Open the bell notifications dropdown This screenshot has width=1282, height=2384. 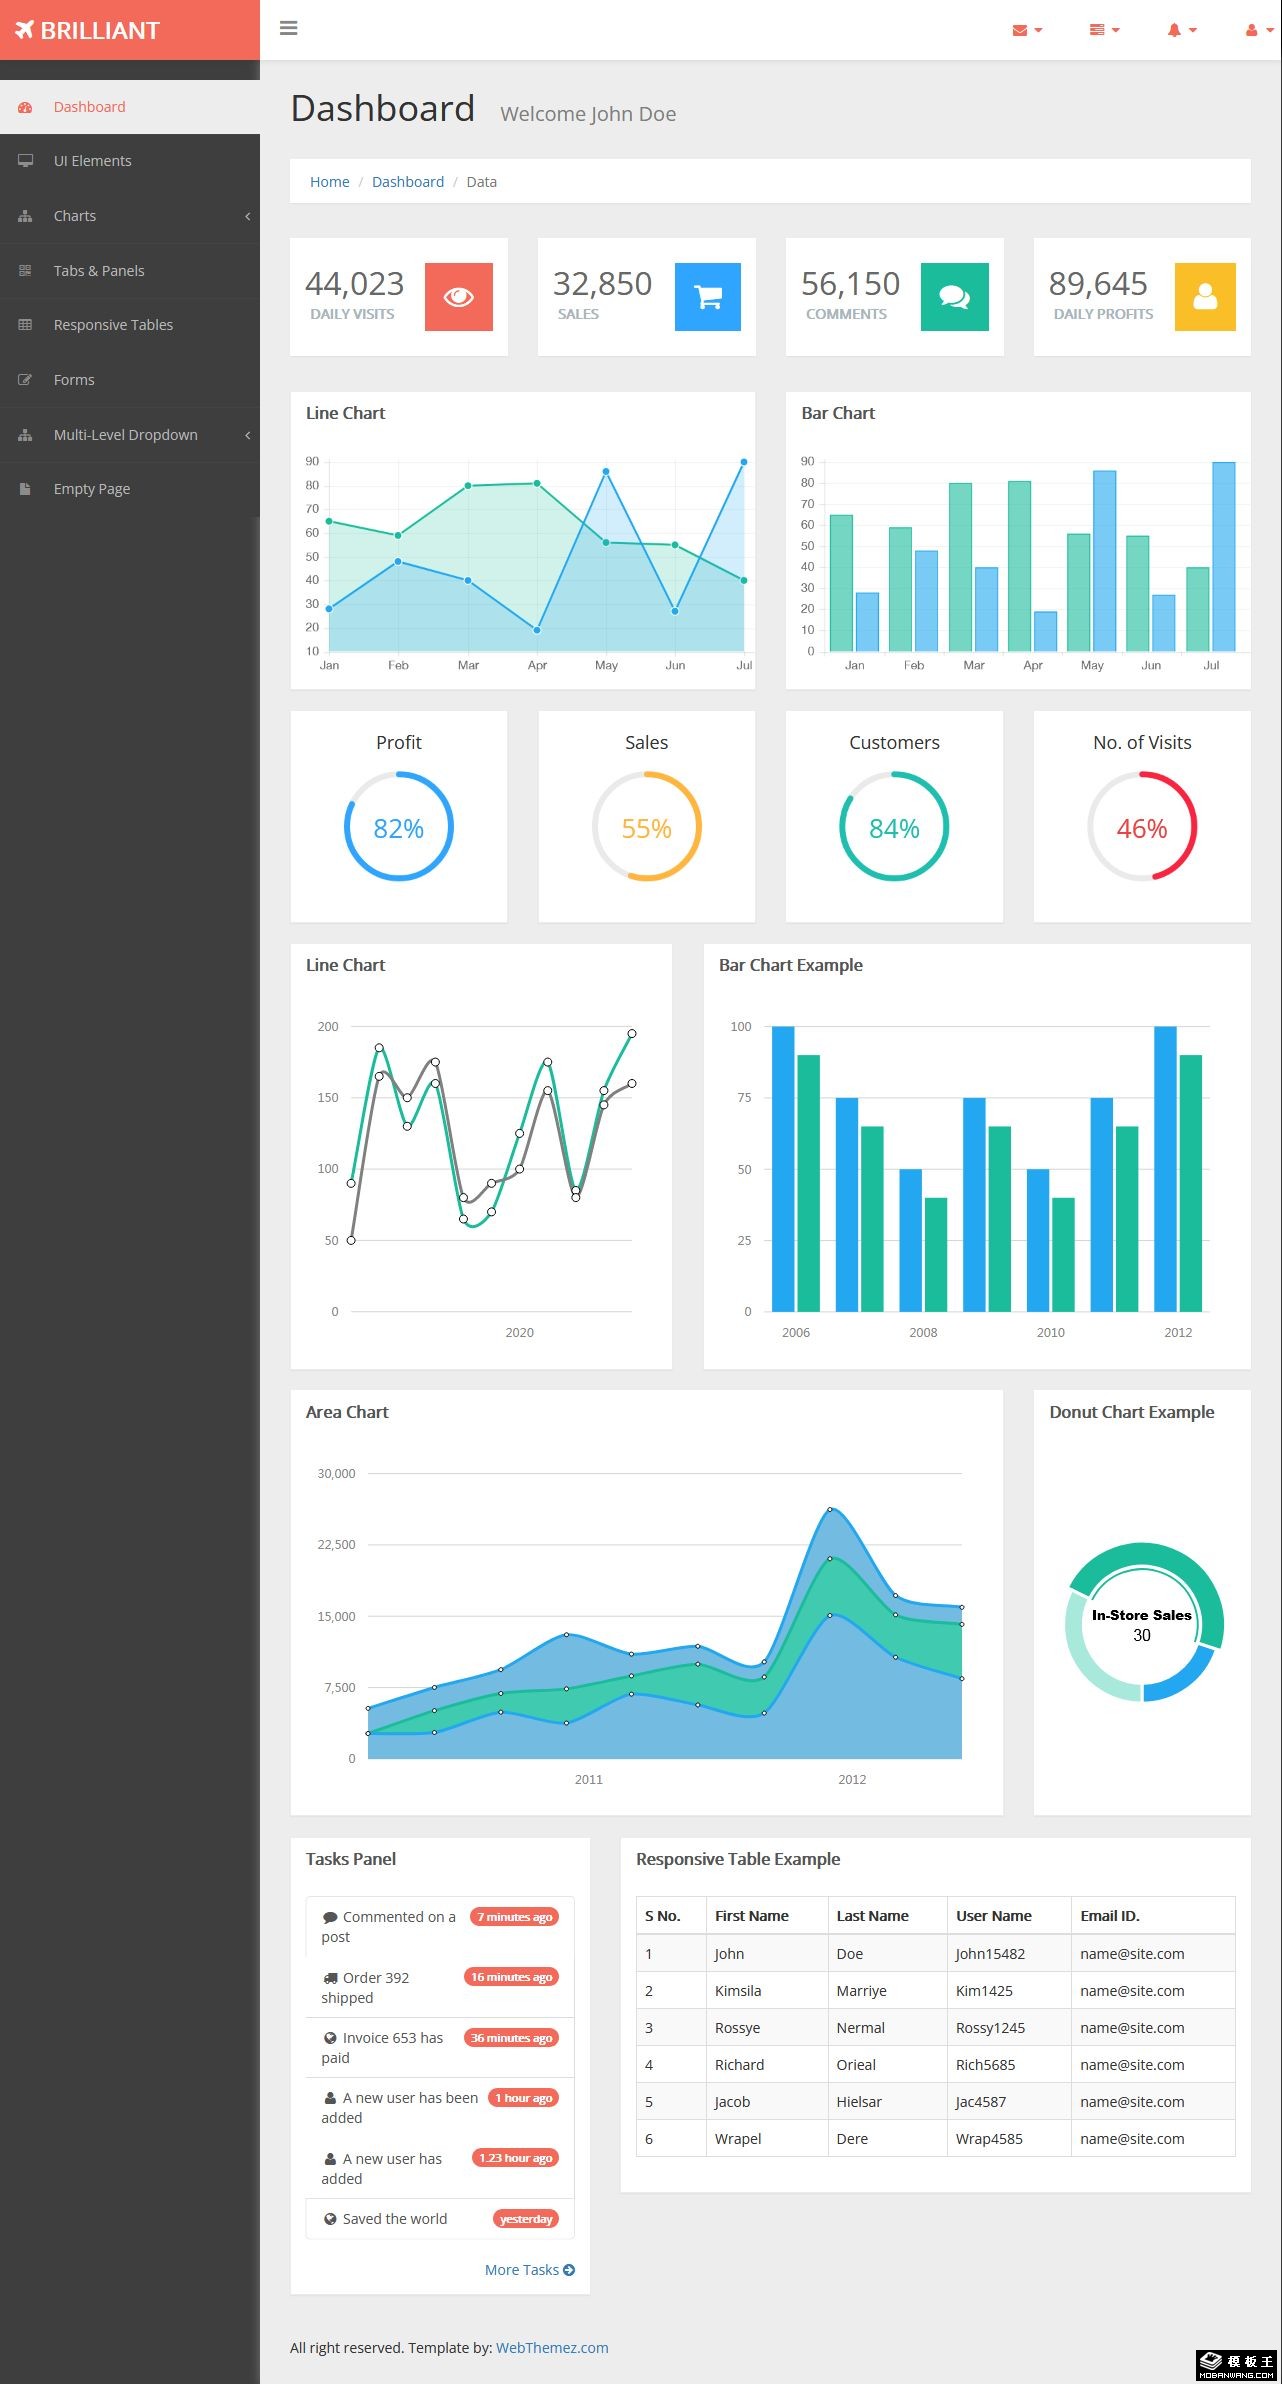[1181, 30]
